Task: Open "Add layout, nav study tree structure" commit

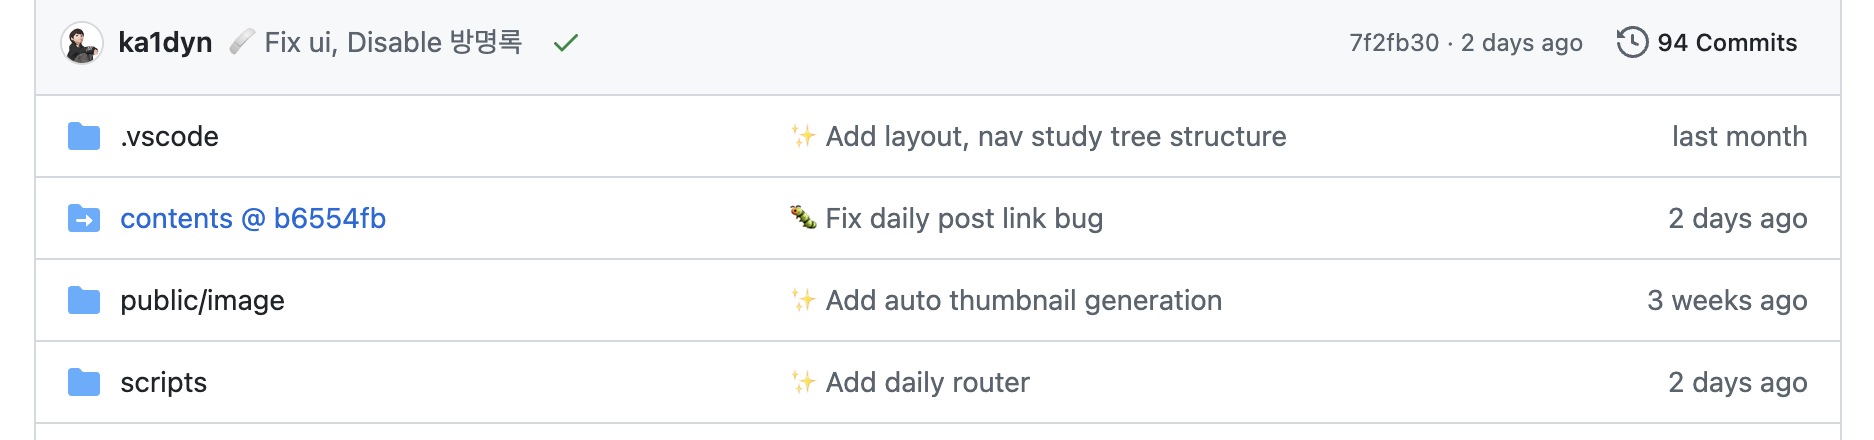Action: click(x=1055, y=136)
